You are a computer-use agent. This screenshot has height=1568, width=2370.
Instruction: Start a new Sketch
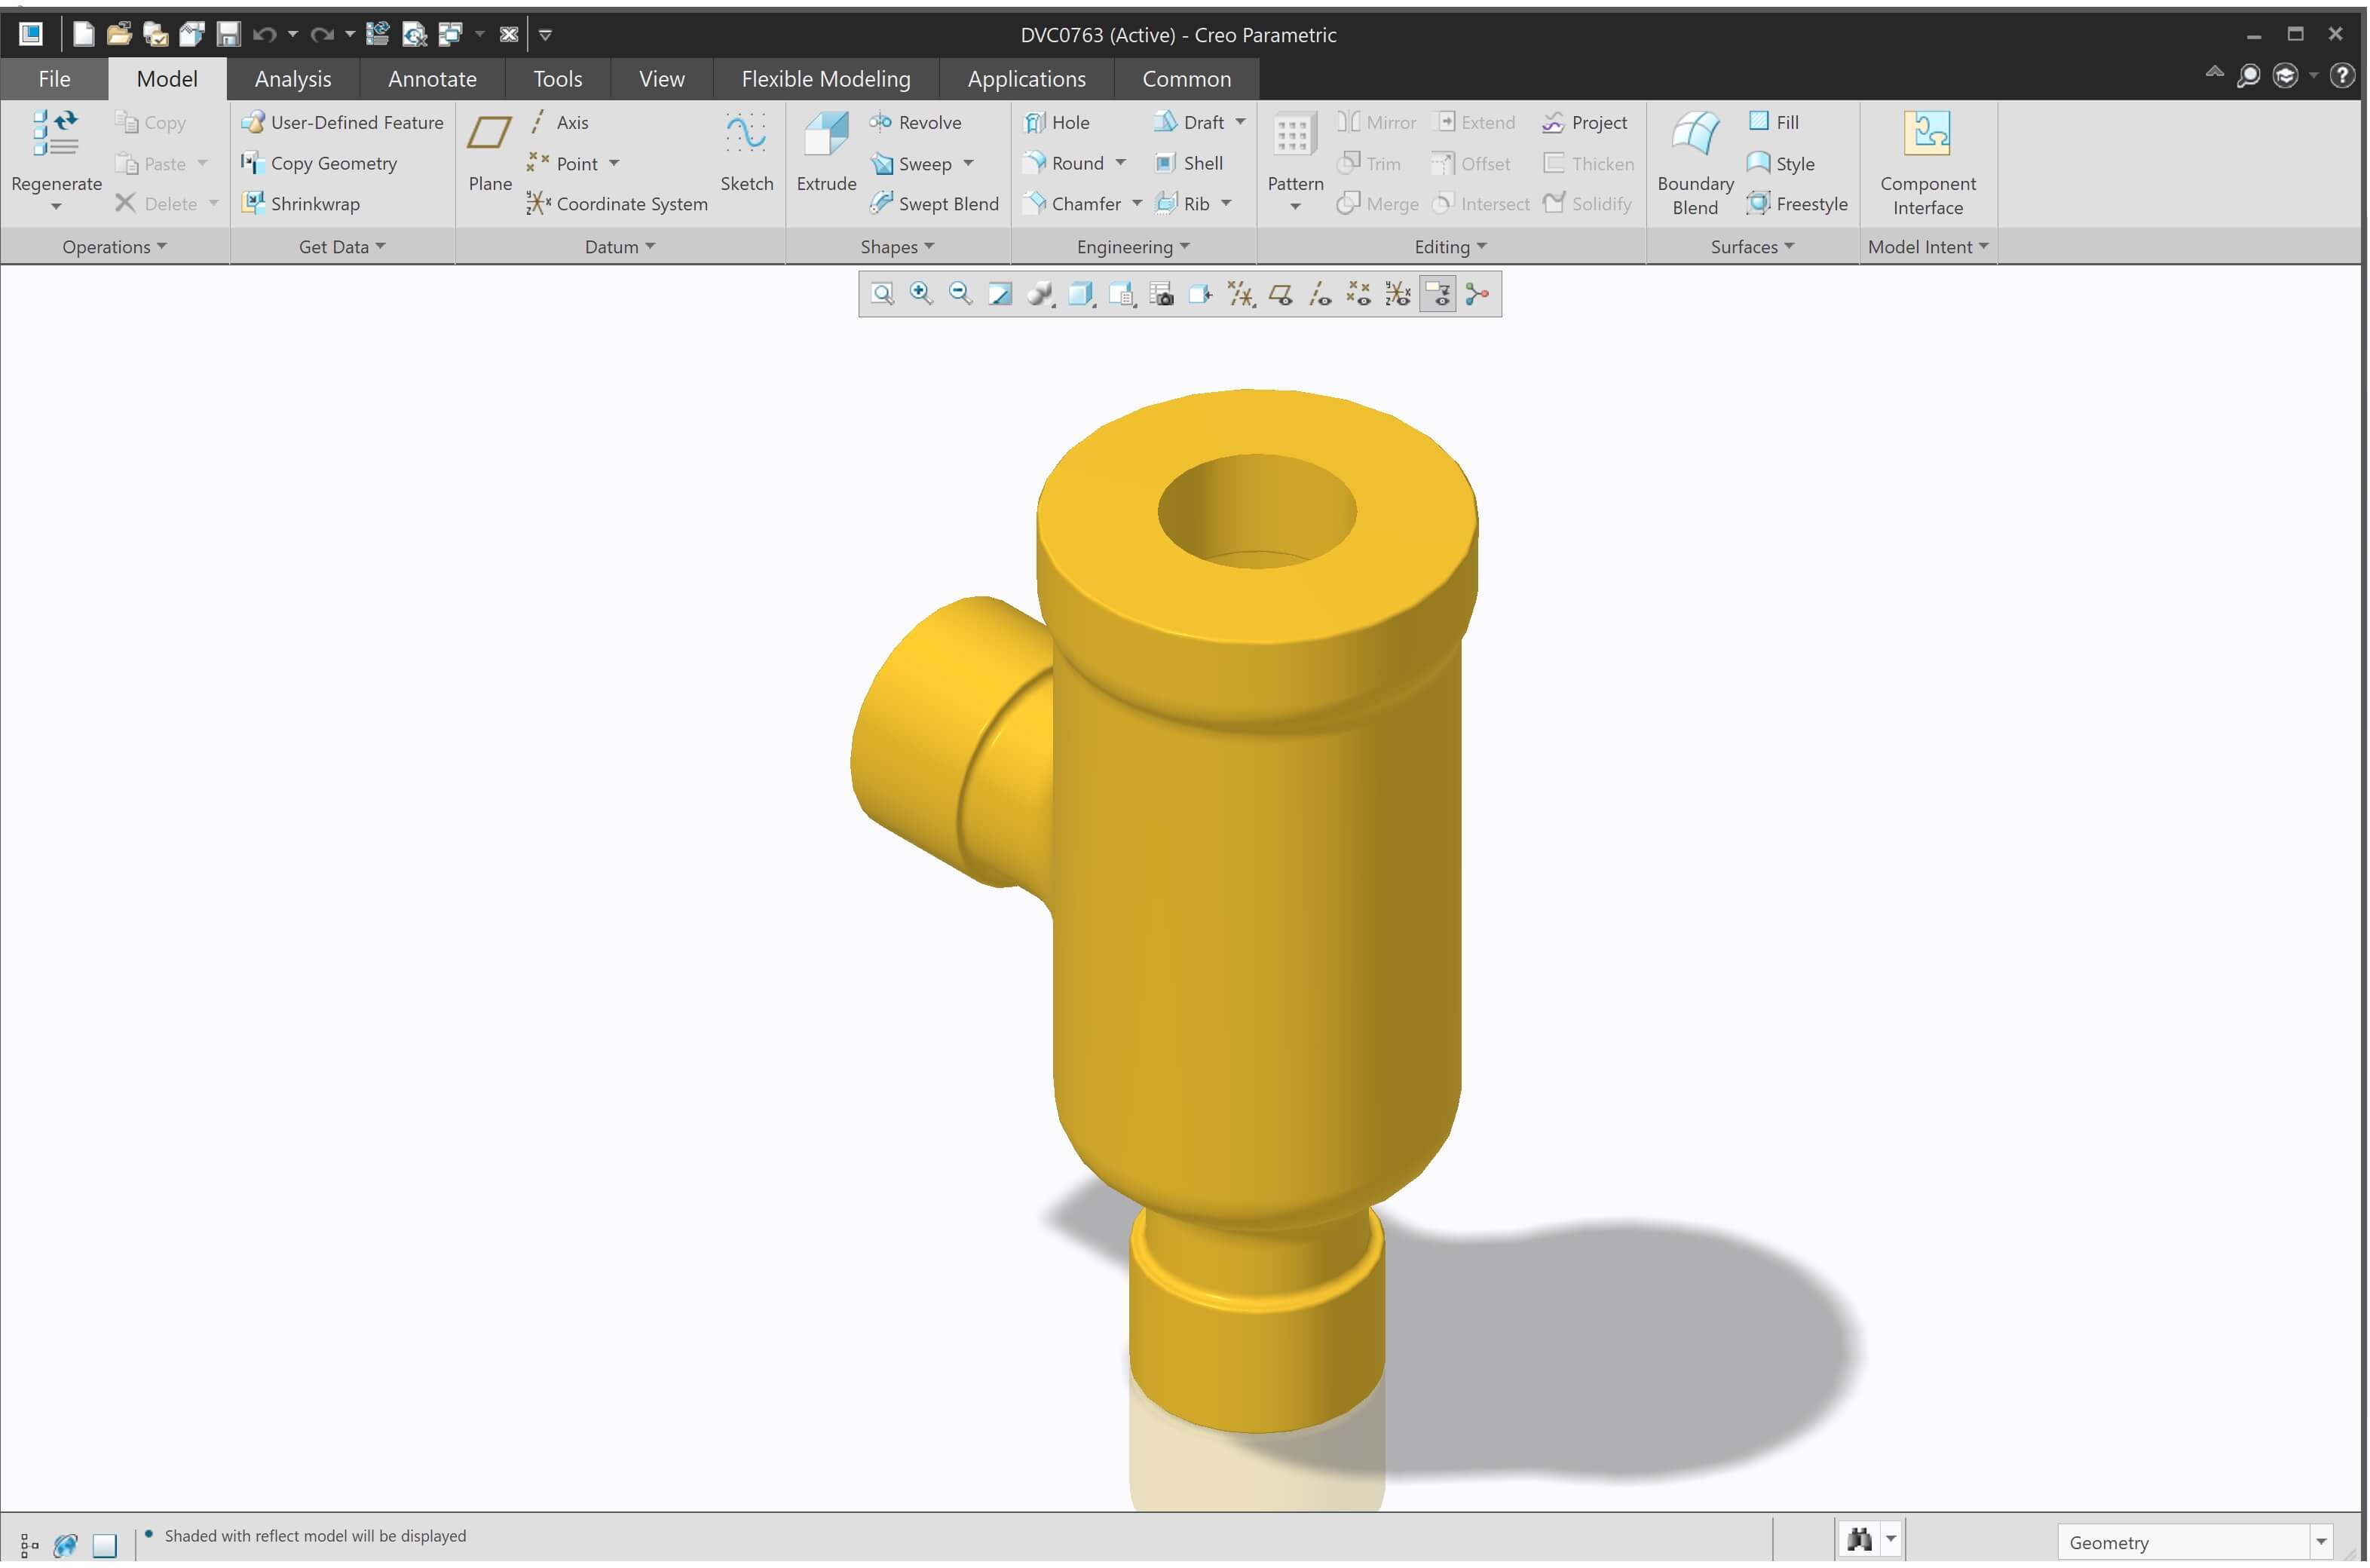coord(747,153)
